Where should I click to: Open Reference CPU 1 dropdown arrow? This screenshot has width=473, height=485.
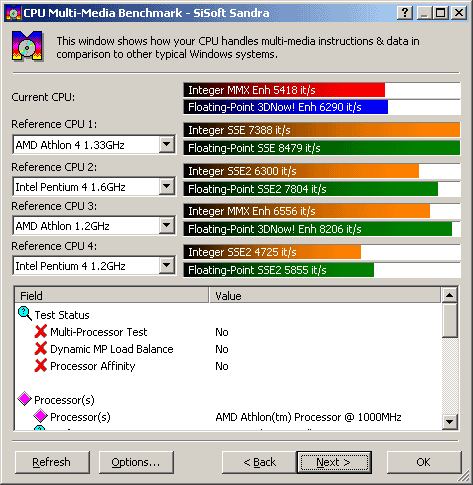pos(167,145)
